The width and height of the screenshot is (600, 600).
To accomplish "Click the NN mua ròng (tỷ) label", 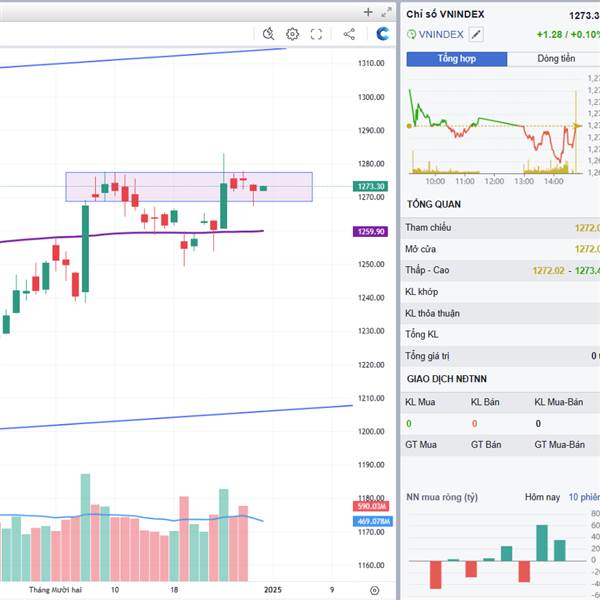I will (x=442, y=497).
